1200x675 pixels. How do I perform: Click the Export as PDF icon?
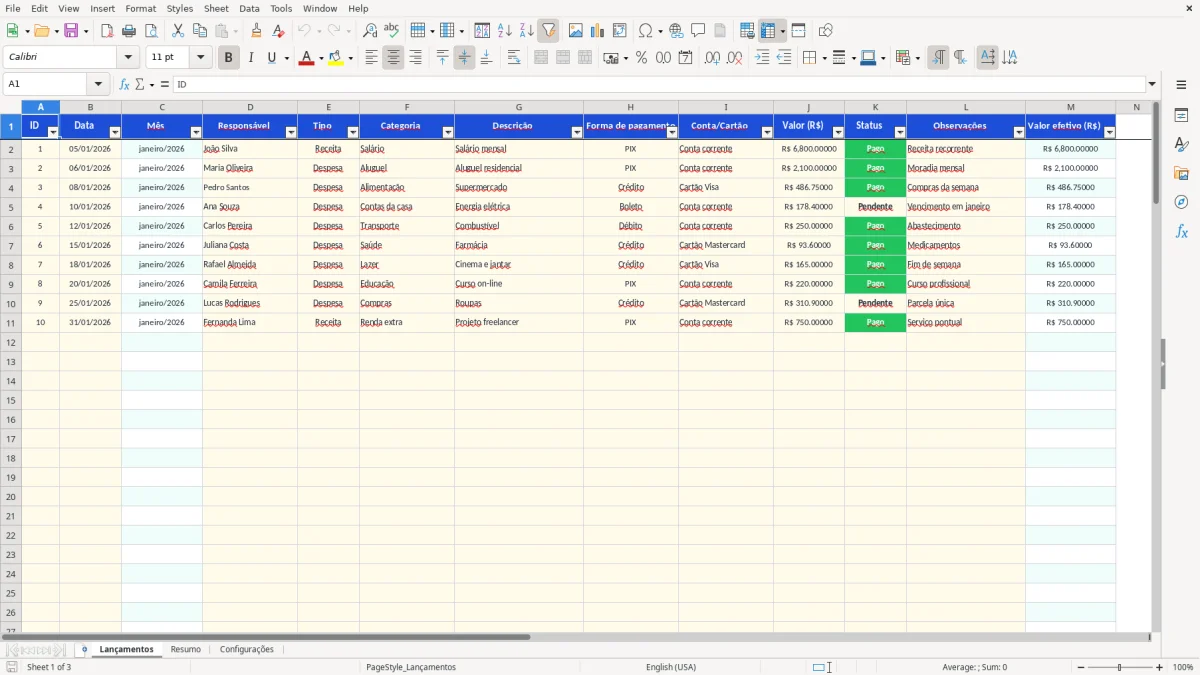(107, 31)
